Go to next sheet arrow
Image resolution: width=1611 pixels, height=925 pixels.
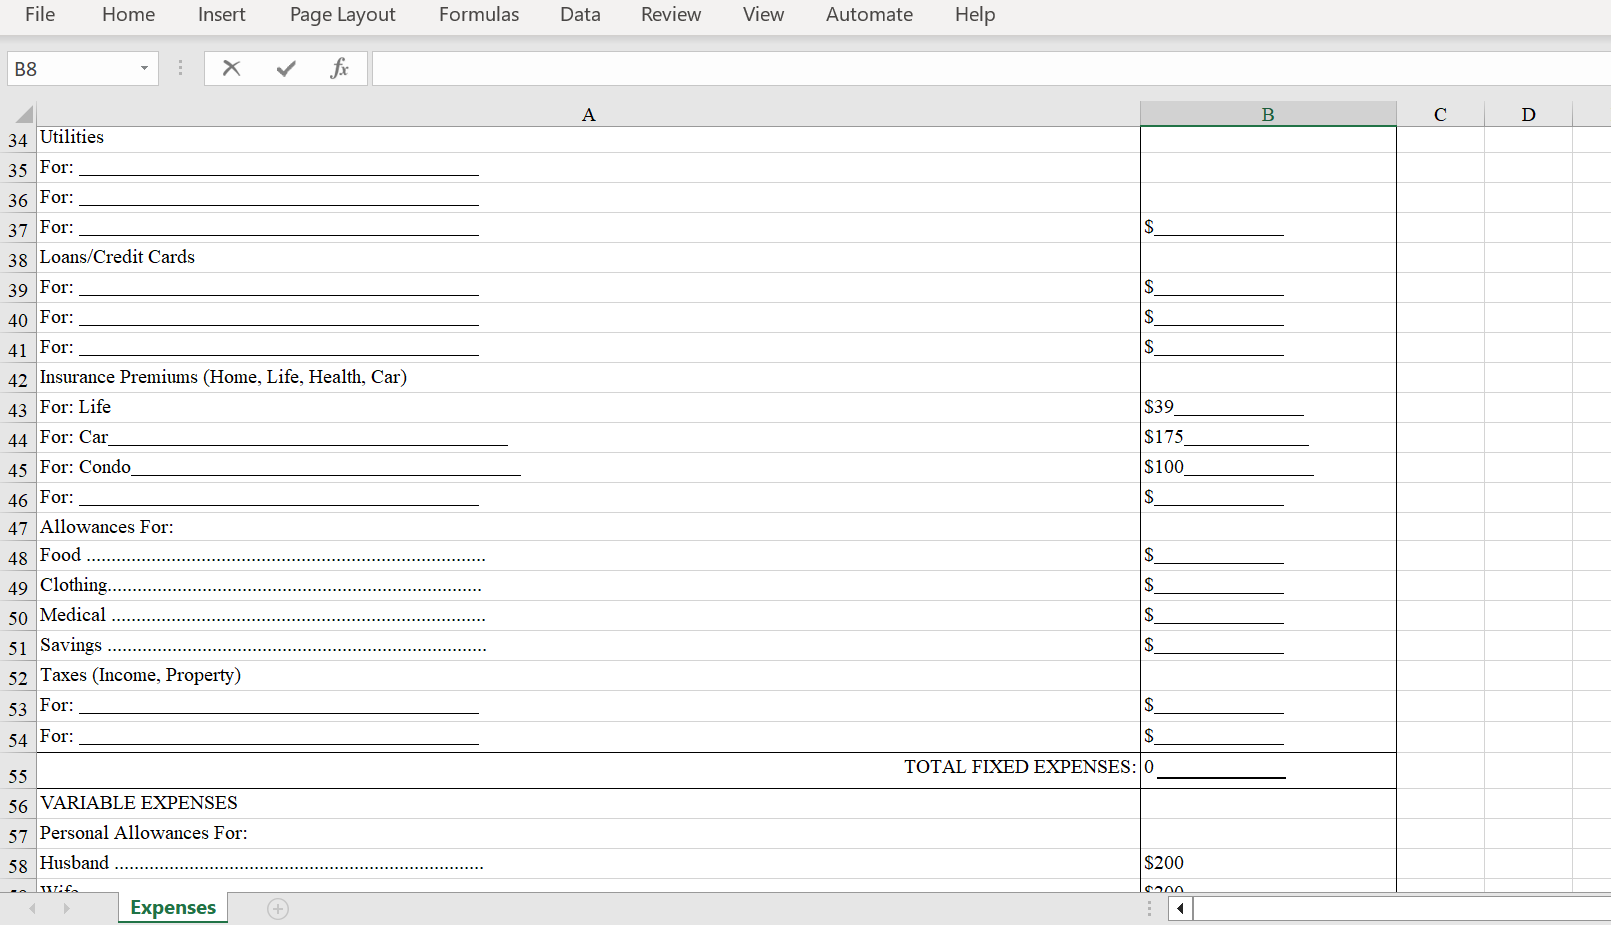[x=67, y=908]
